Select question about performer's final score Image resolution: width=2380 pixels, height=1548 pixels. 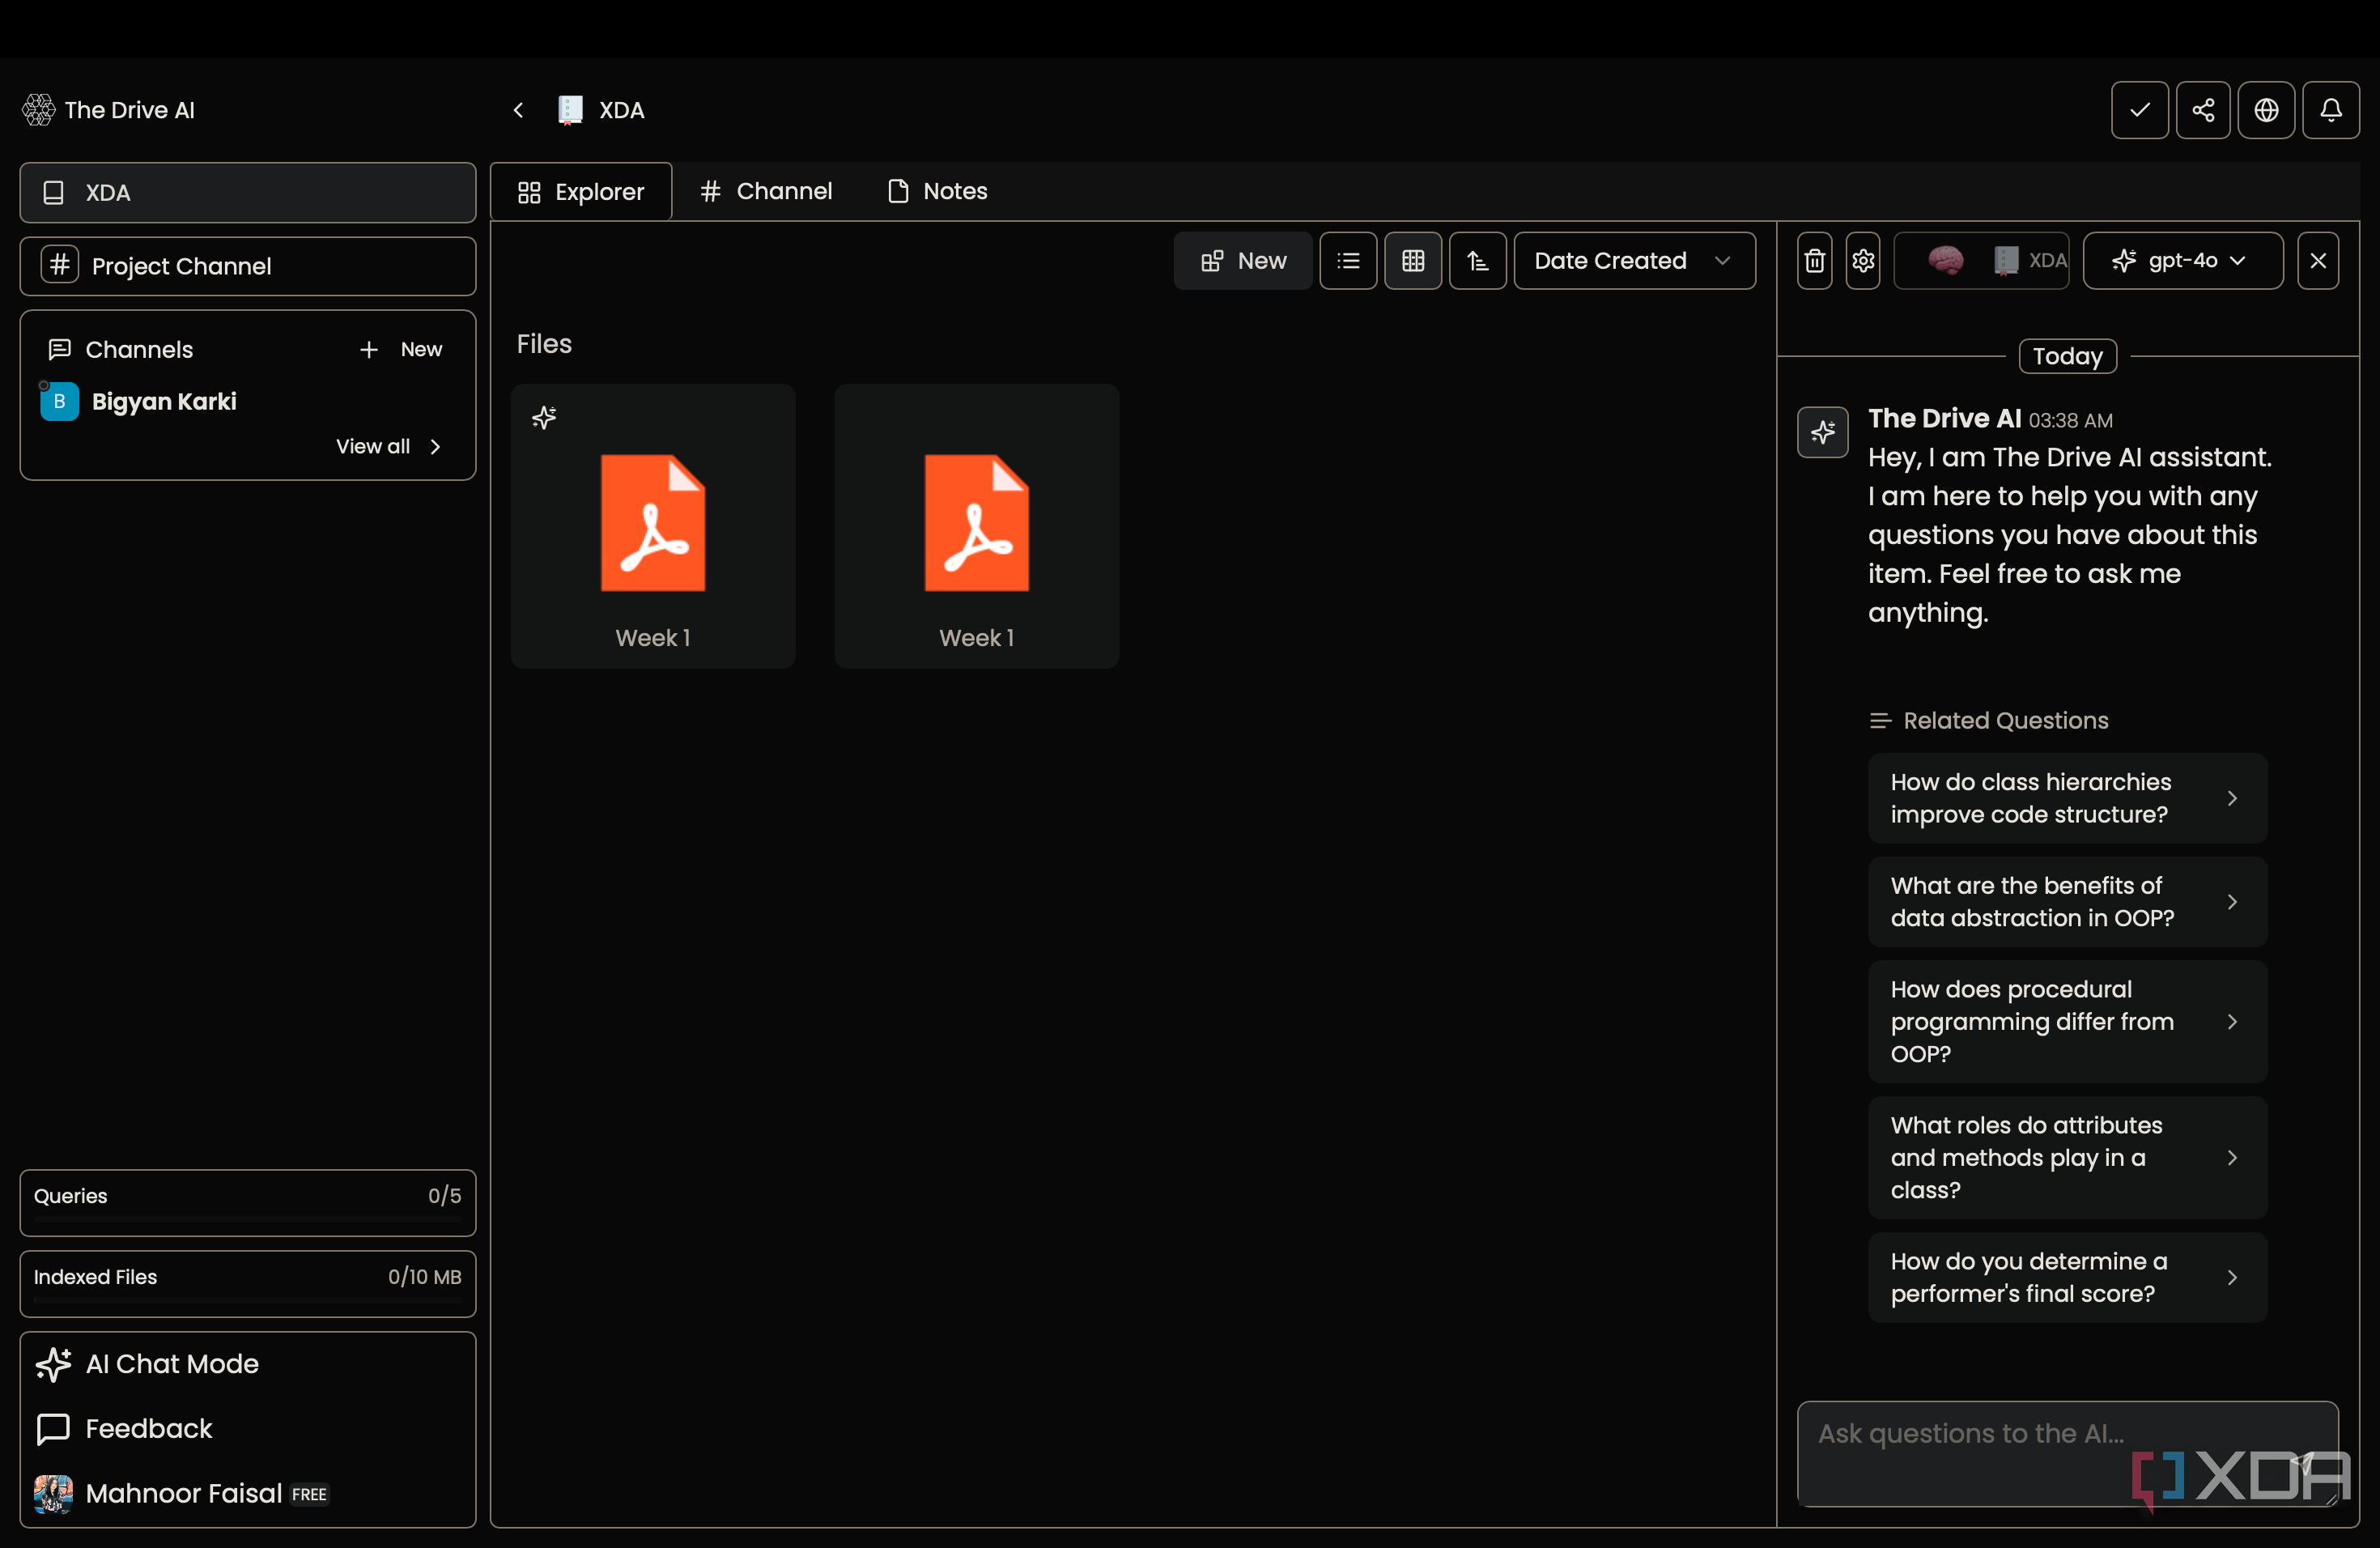point(2067,1278)
